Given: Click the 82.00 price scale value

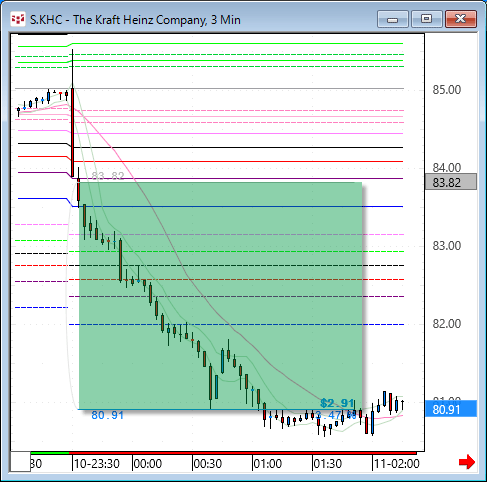Looking at the screenshot, I should point(447,324).
